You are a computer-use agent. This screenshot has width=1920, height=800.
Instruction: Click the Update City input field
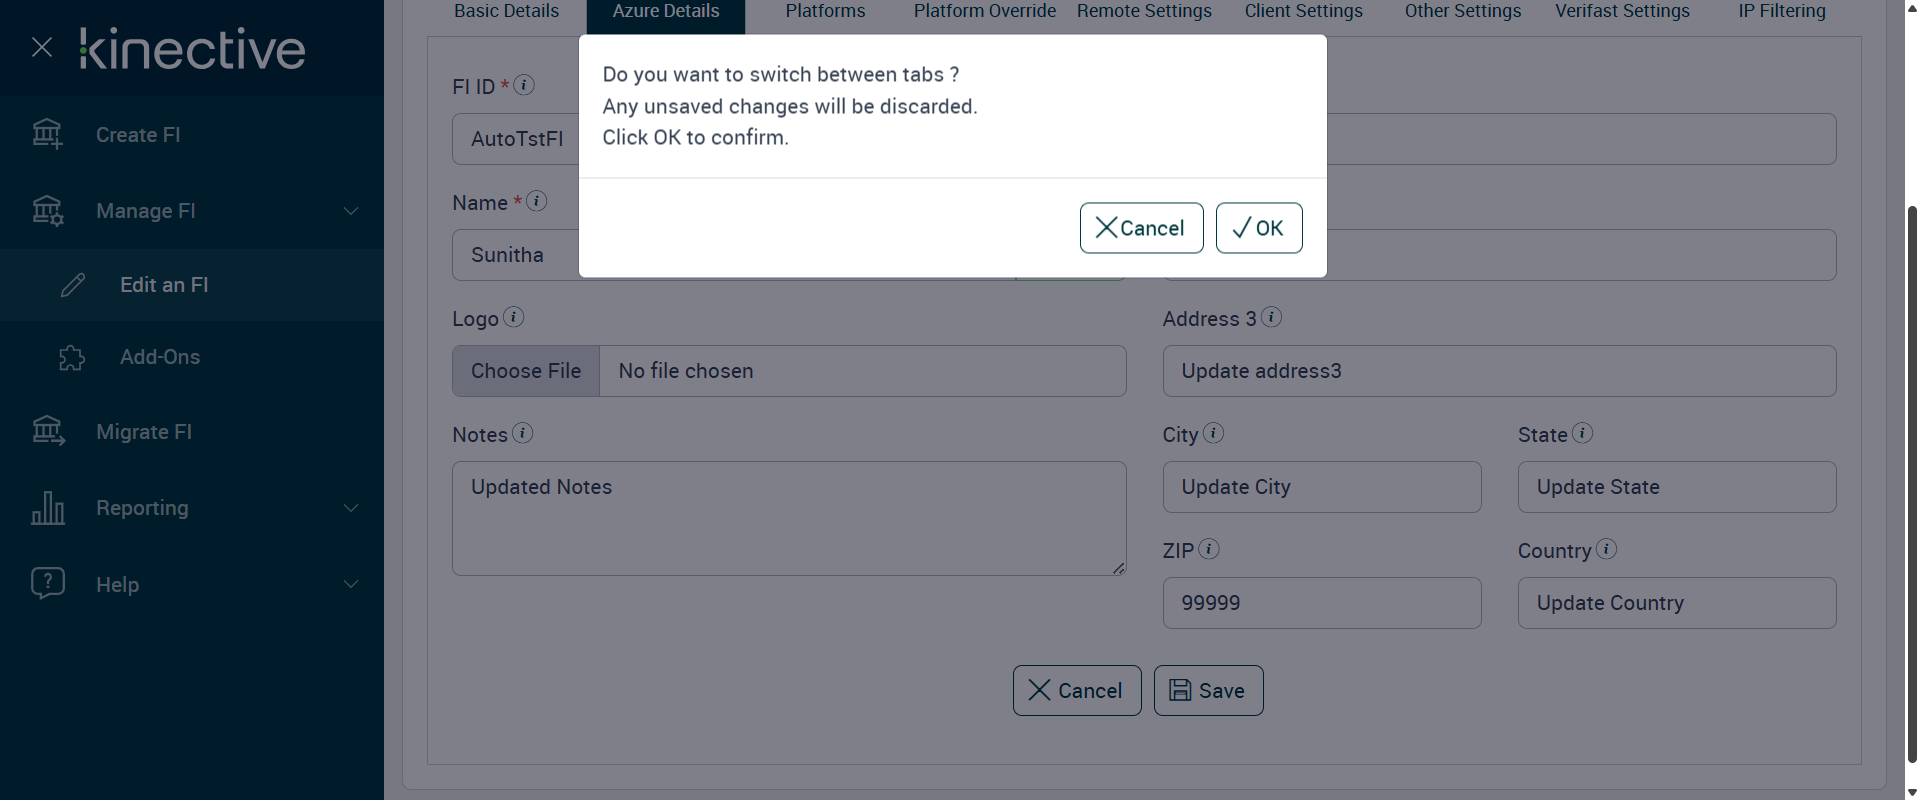tap(1321, 487)
